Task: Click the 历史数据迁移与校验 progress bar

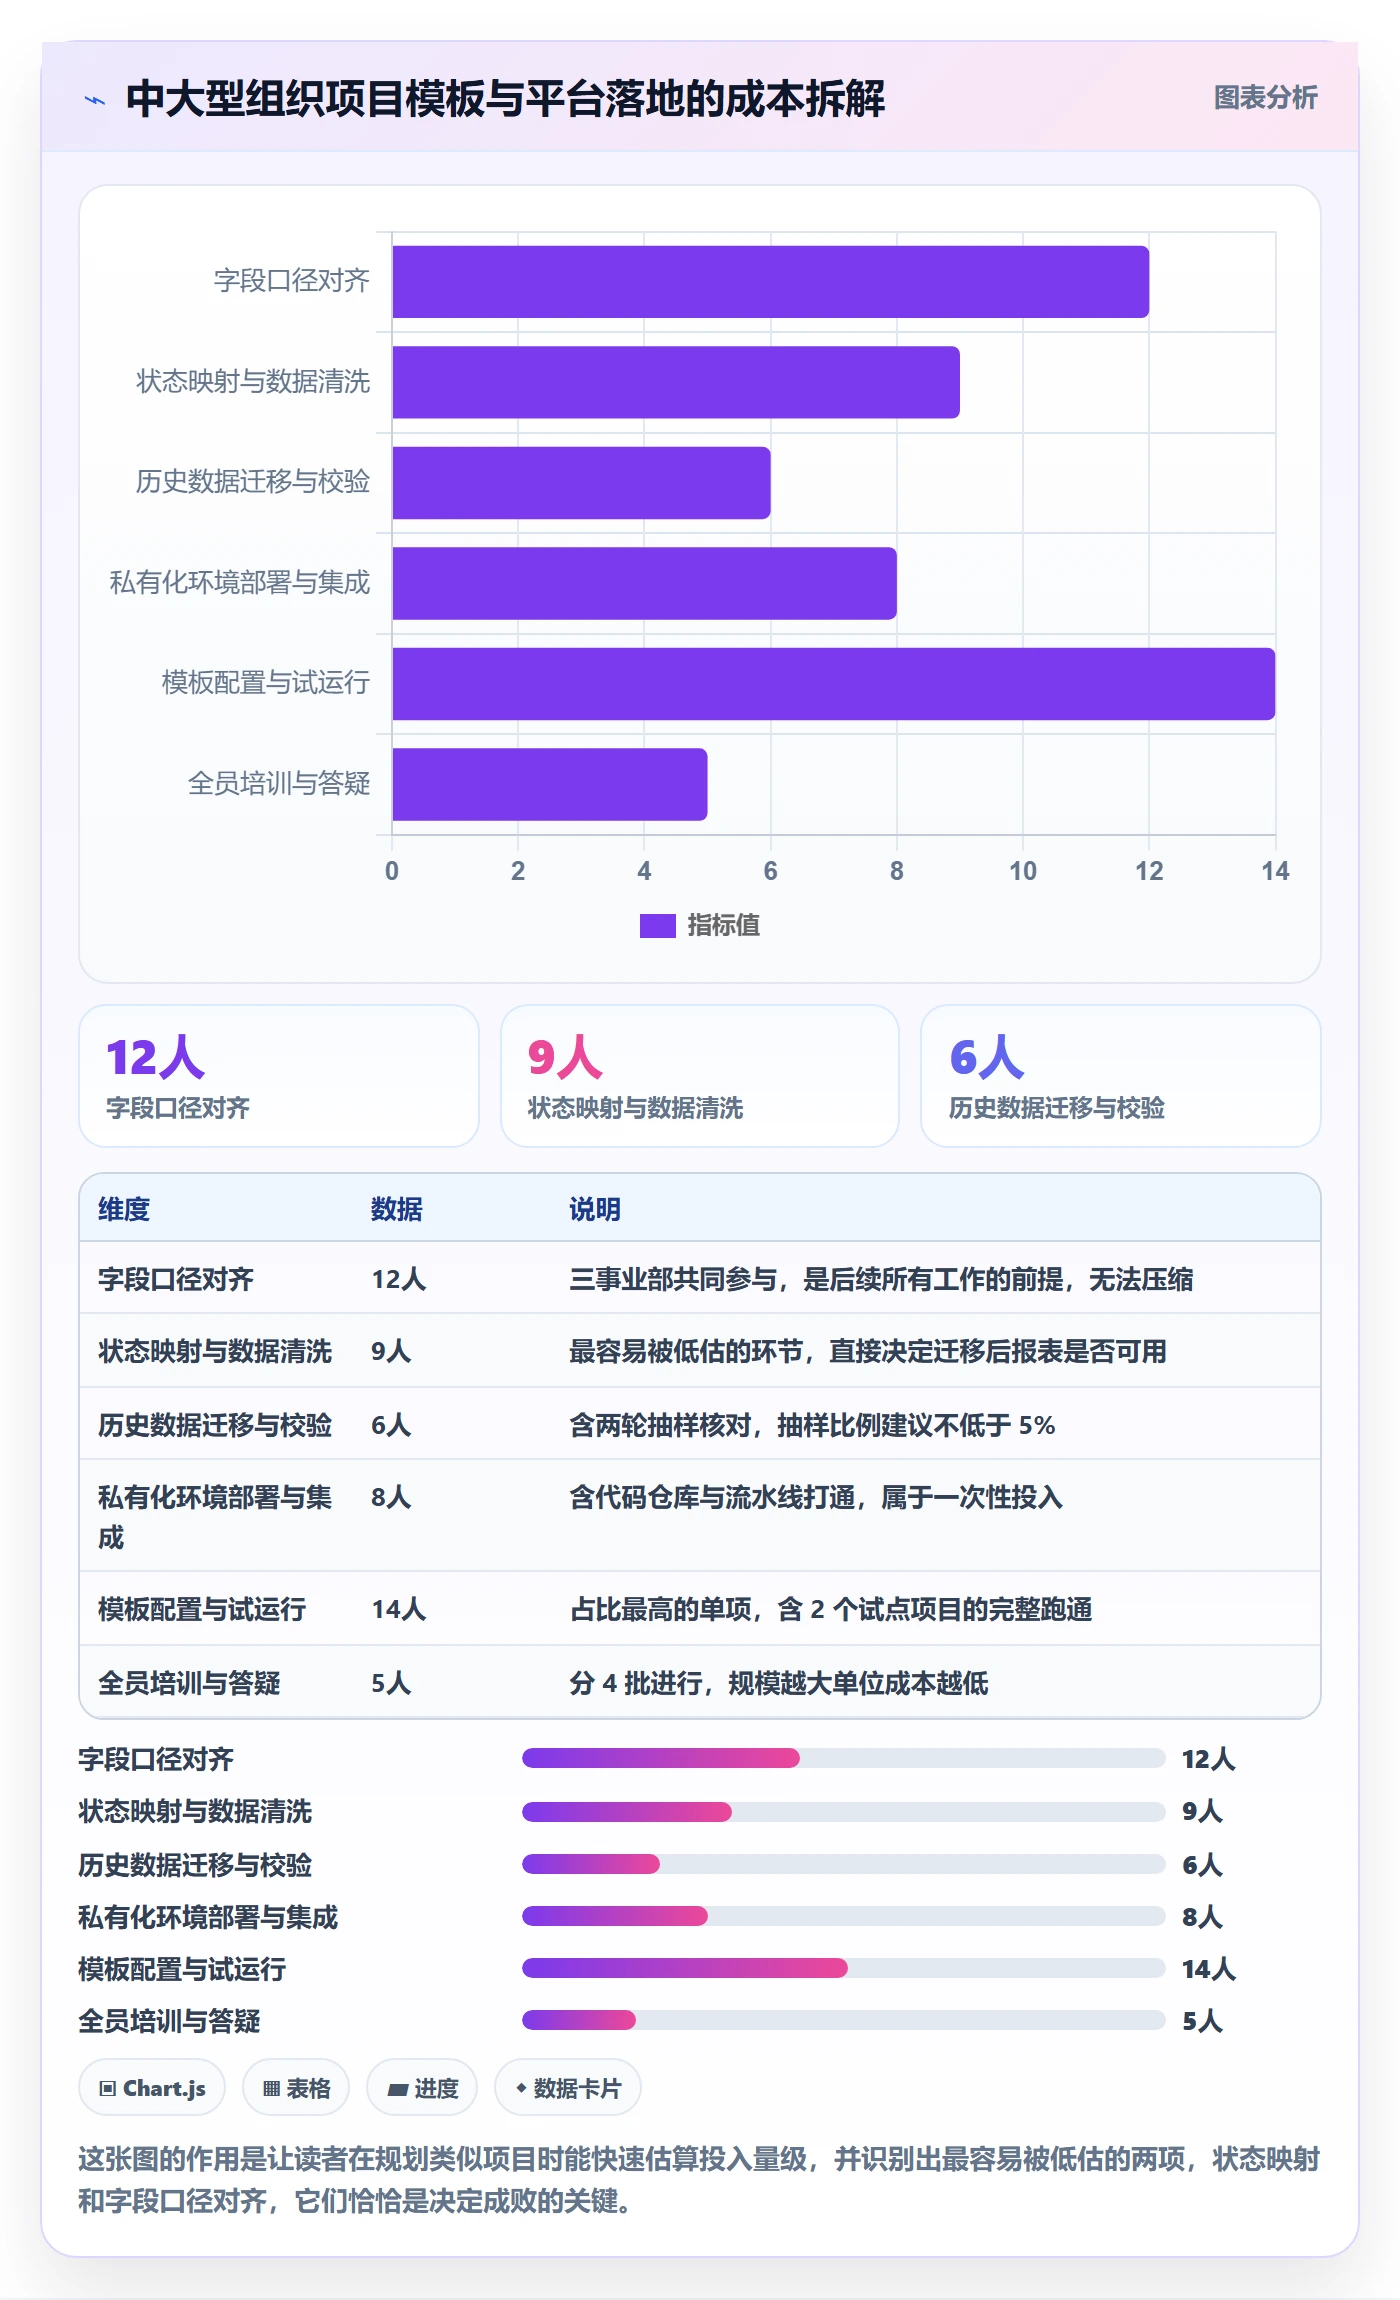Action: tap(844, 1864)
